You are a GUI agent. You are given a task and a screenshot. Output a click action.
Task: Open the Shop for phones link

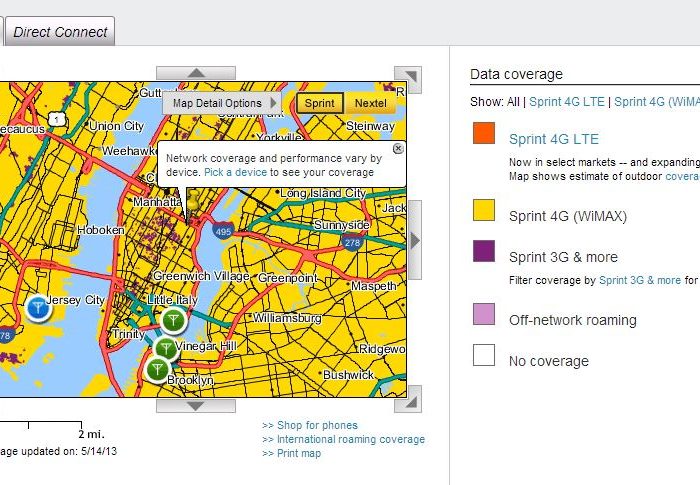tap(310, 425)
